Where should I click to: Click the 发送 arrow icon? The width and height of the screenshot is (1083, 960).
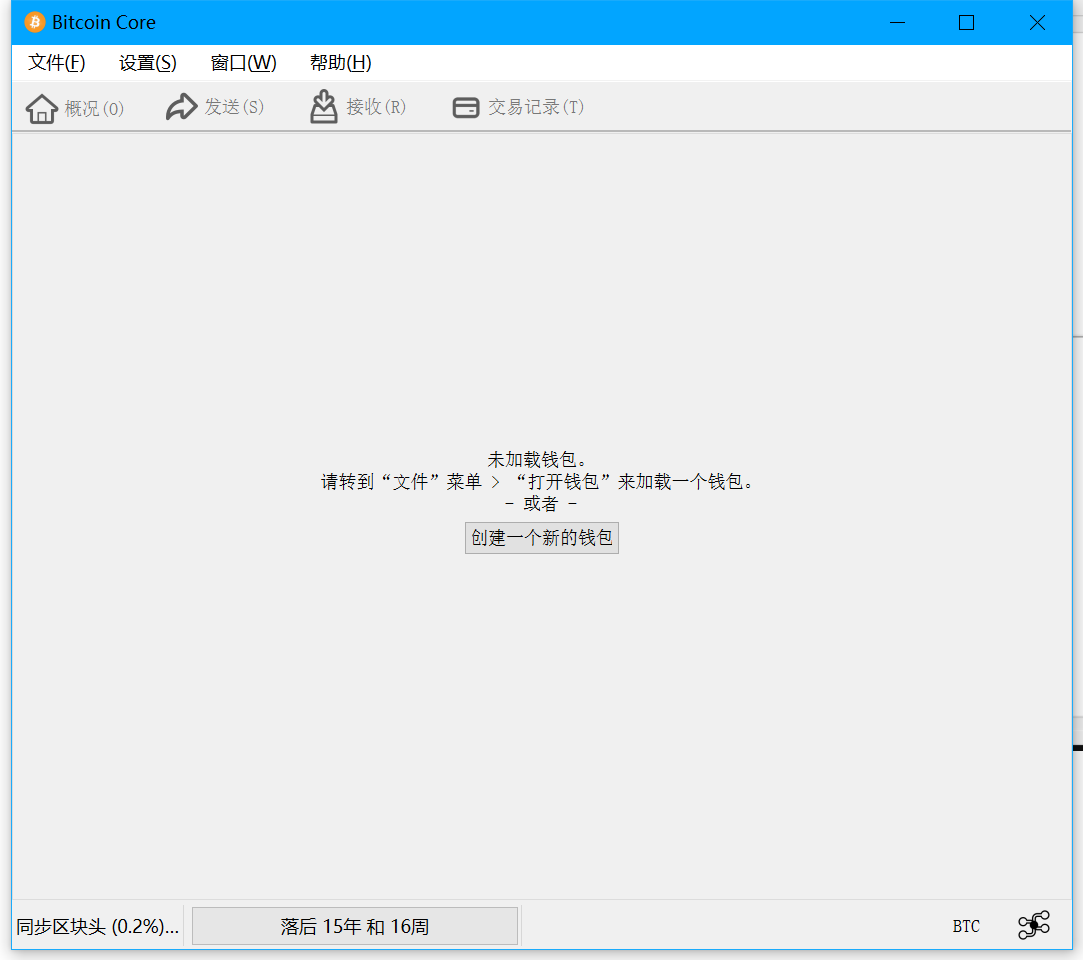pos(182,107)
